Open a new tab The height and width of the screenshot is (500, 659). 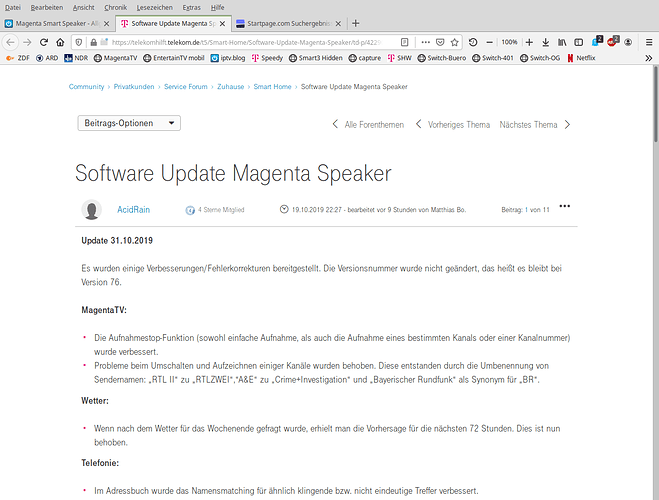(x=356, y=23)
